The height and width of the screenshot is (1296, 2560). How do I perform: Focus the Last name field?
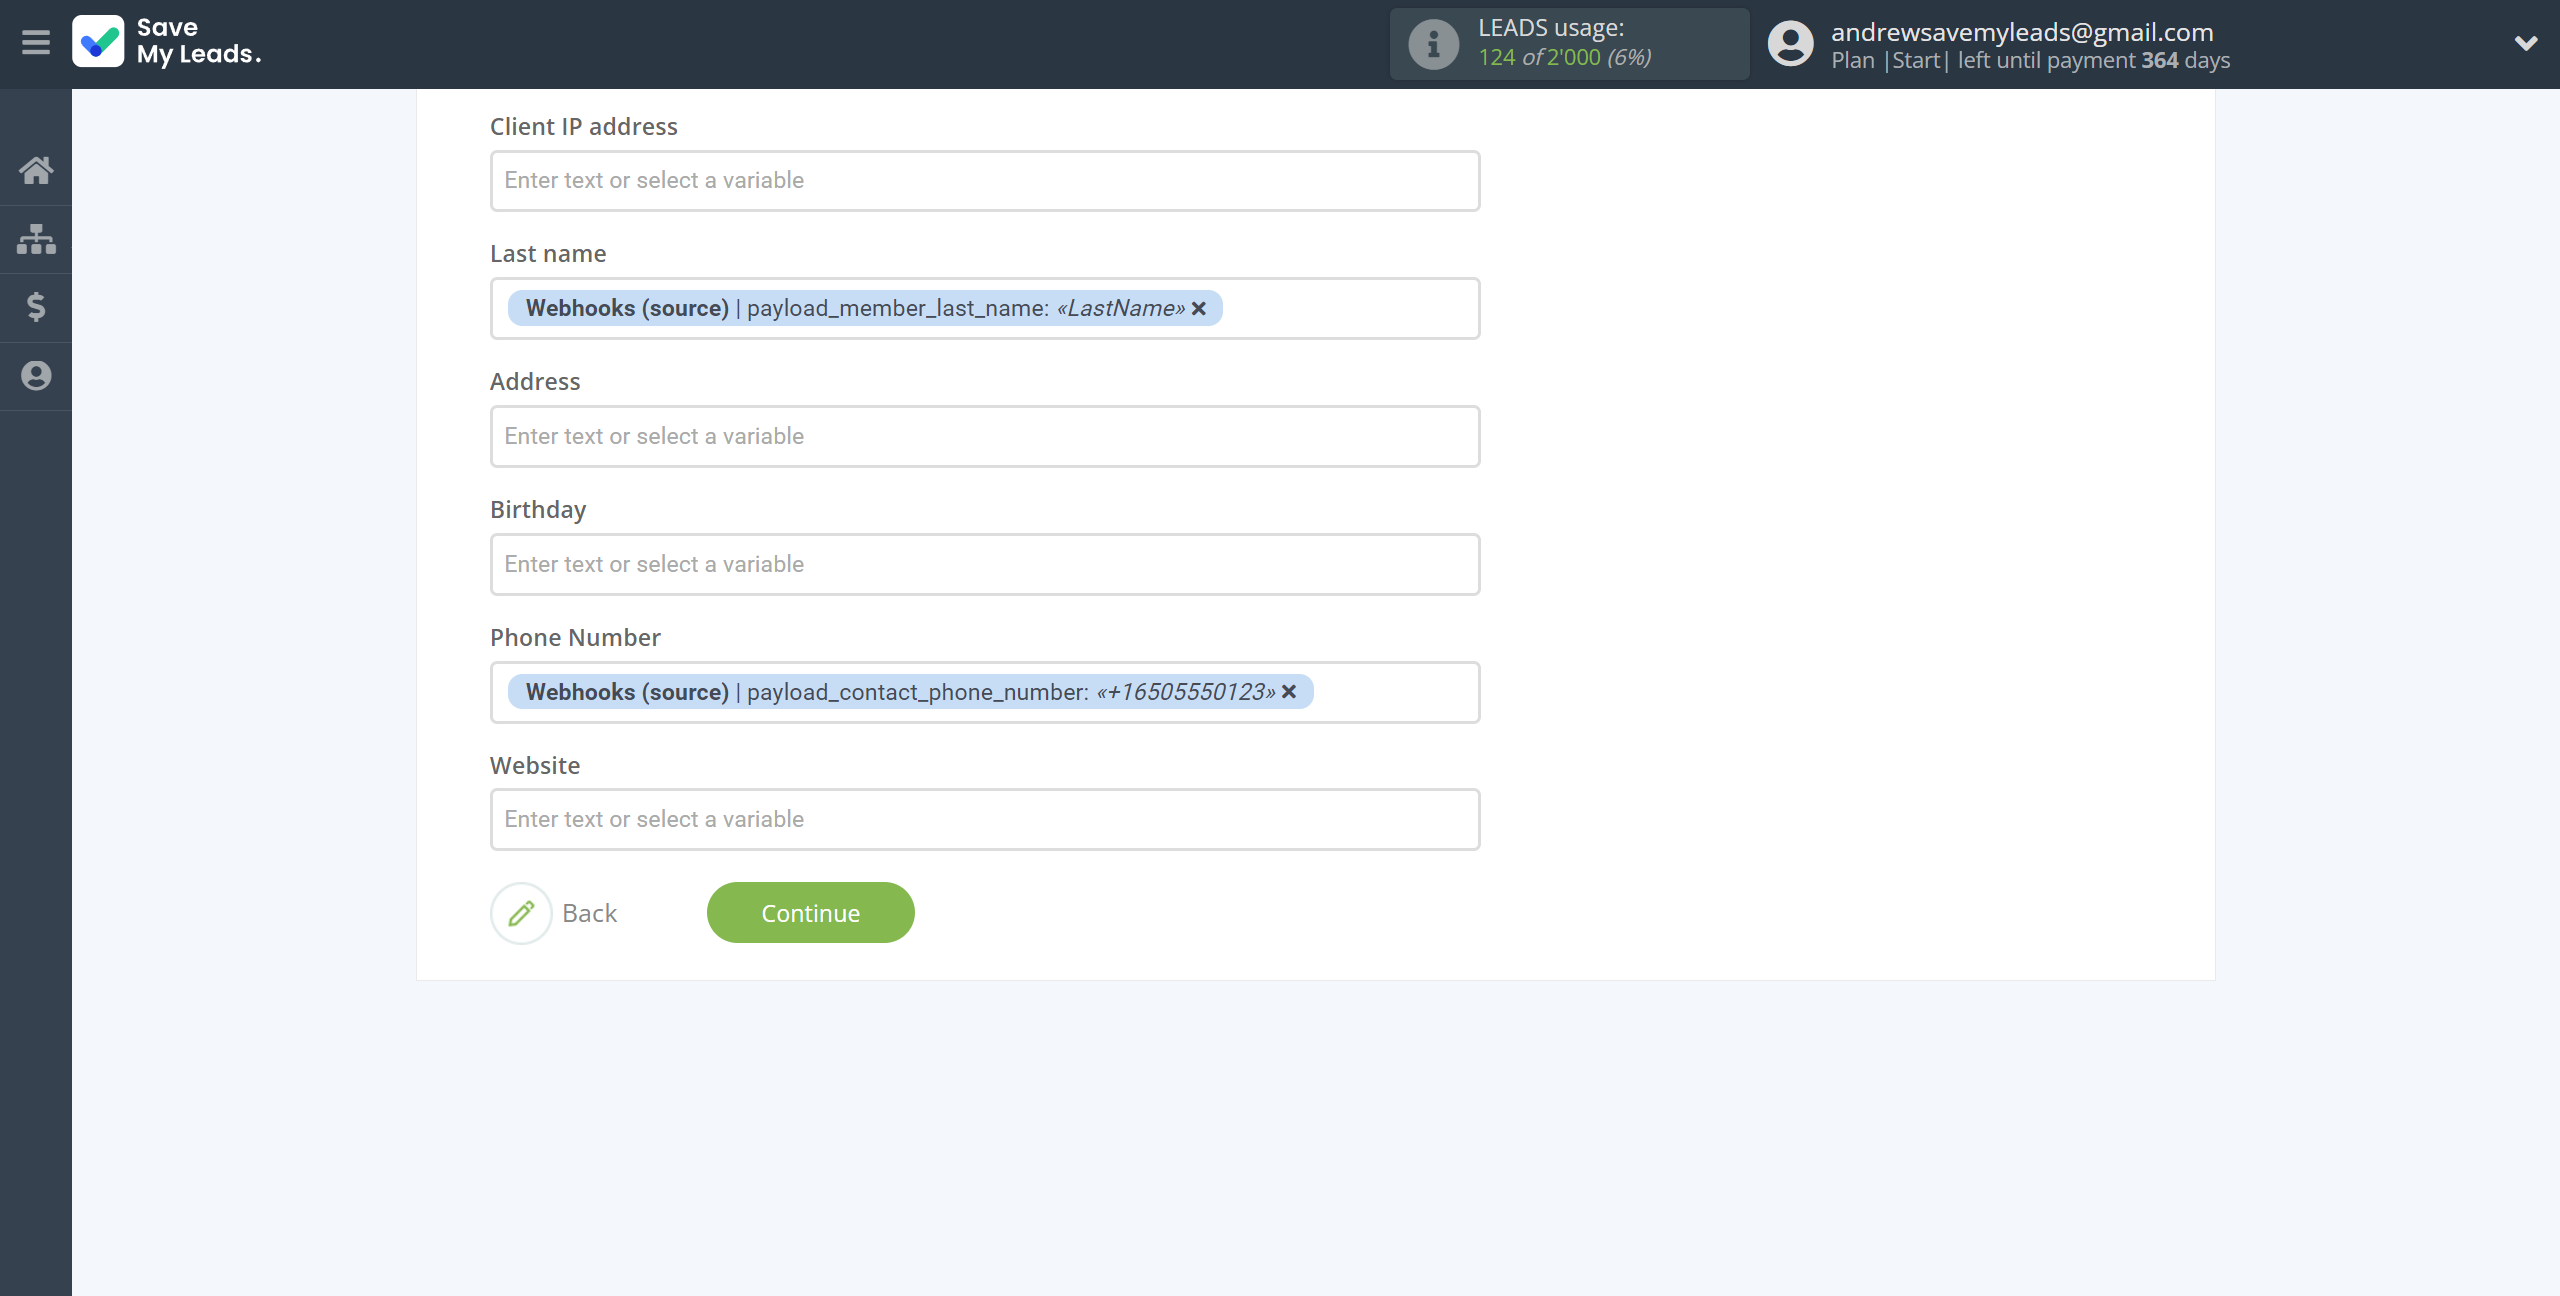tap(985, 308)
